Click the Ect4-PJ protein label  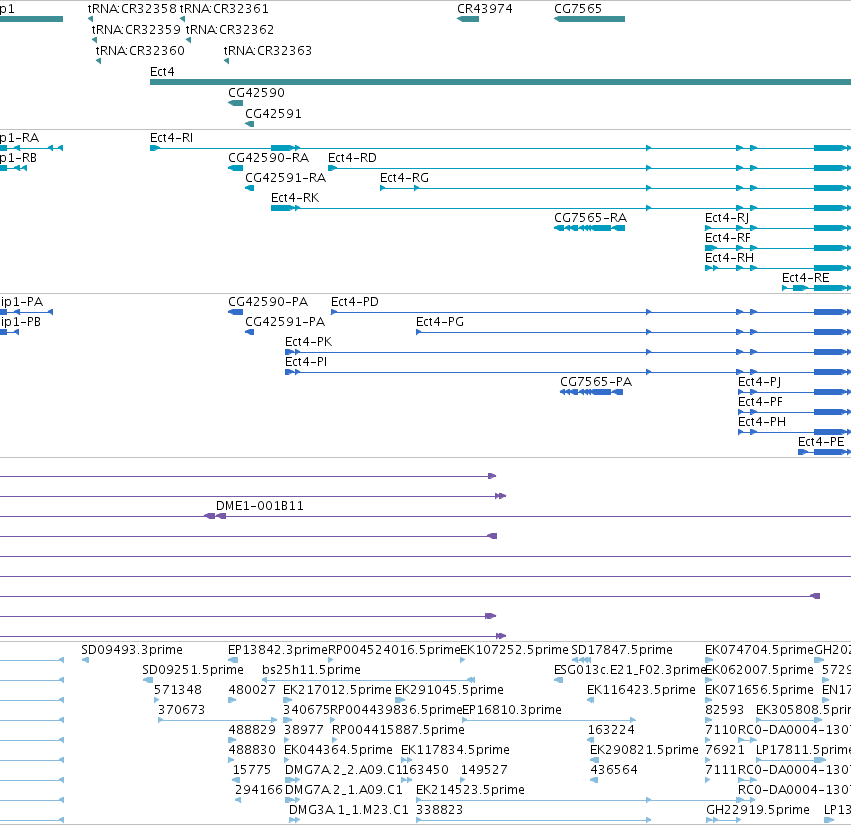[x=759, y=382]
